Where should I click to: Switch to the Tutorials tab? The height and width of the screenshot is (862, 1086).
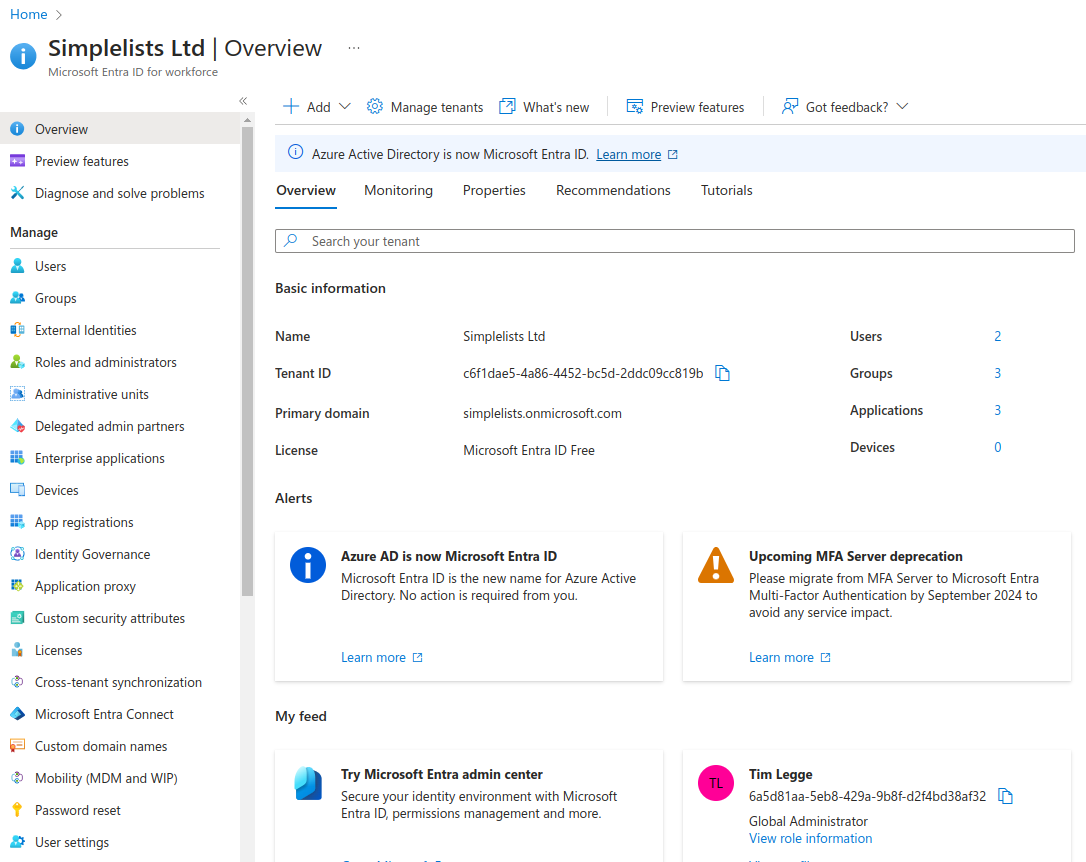(727, 190)
